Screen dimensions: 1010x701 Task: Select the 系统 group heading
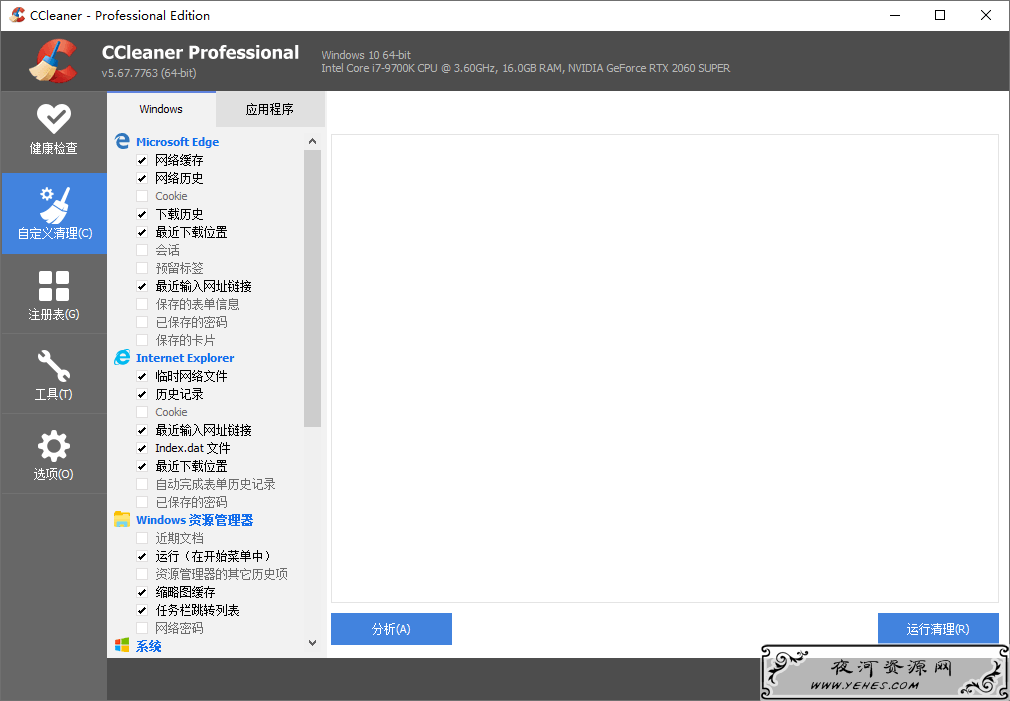[x=148, y=646]
